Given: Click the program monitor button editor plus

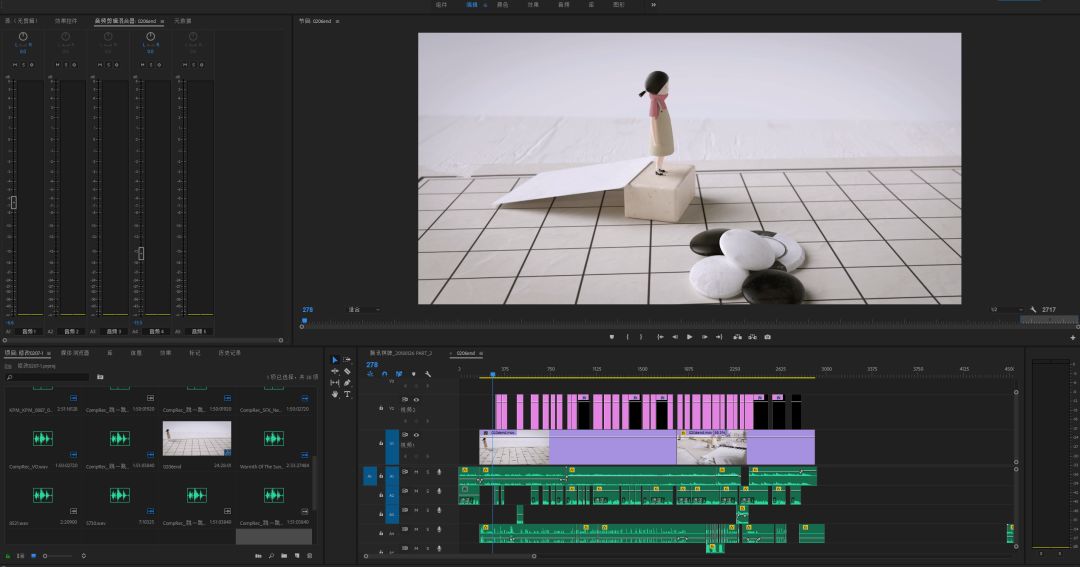Looking at the screenshot, I should click(1072, 337).
